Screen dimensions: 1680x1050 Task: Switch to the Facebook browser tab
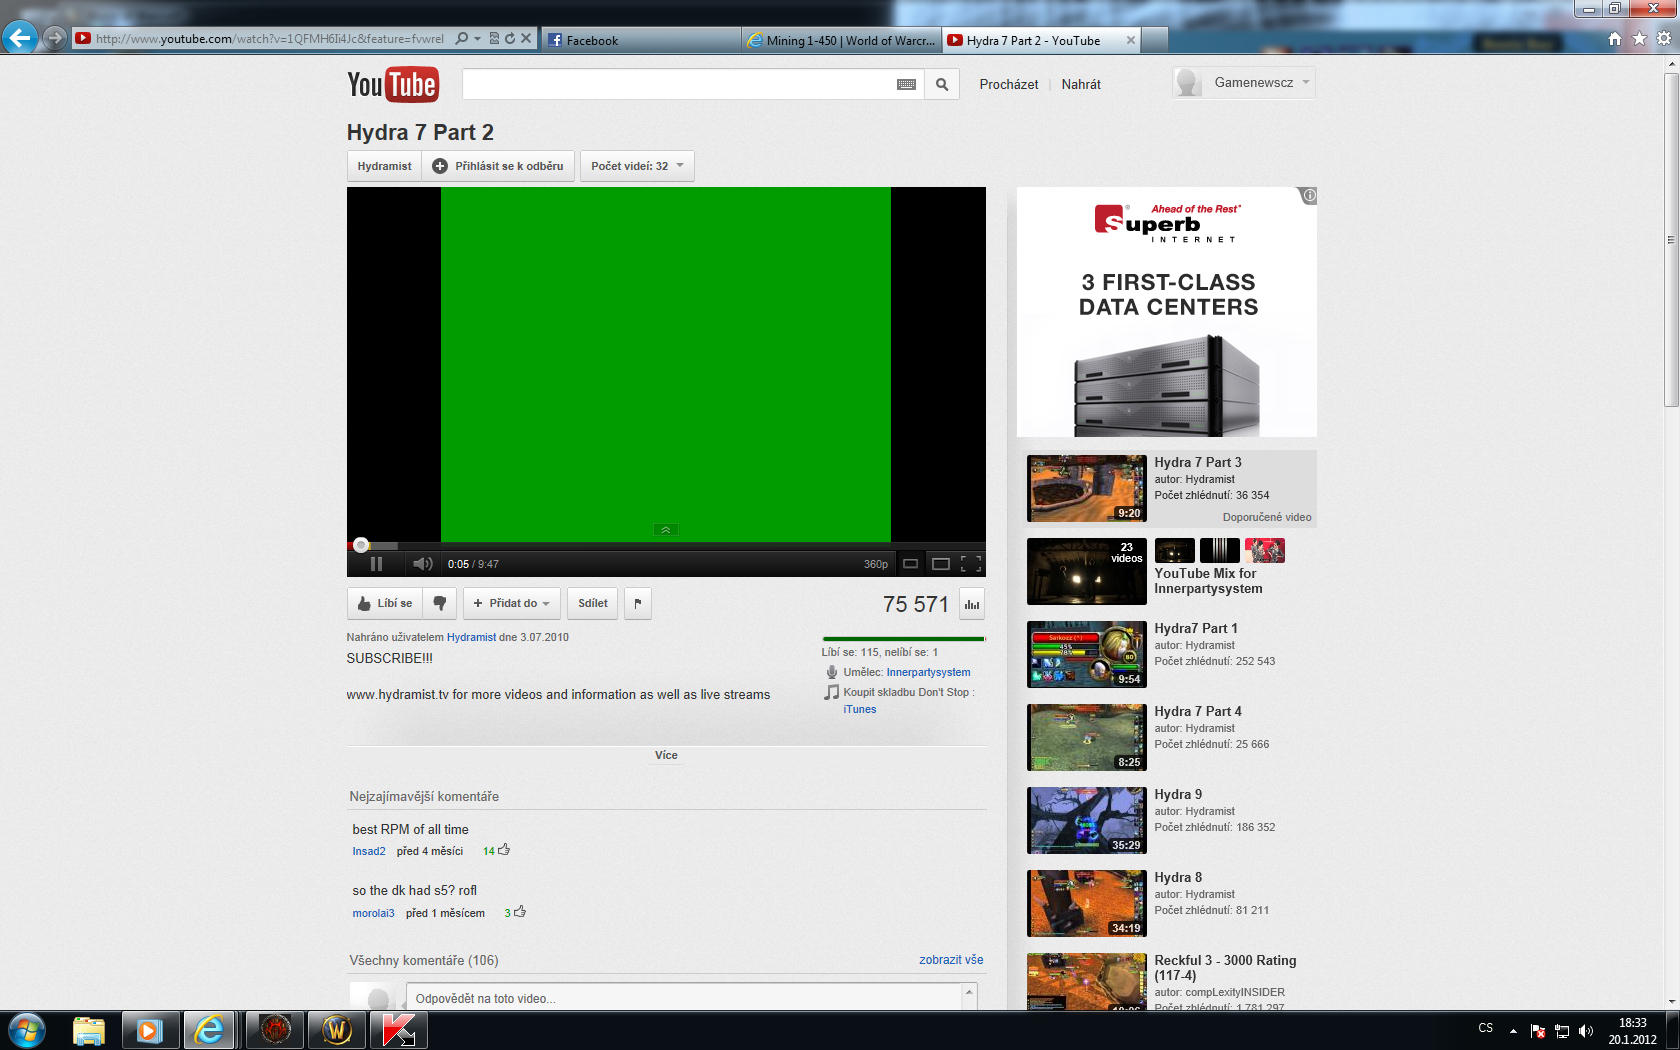640,40
